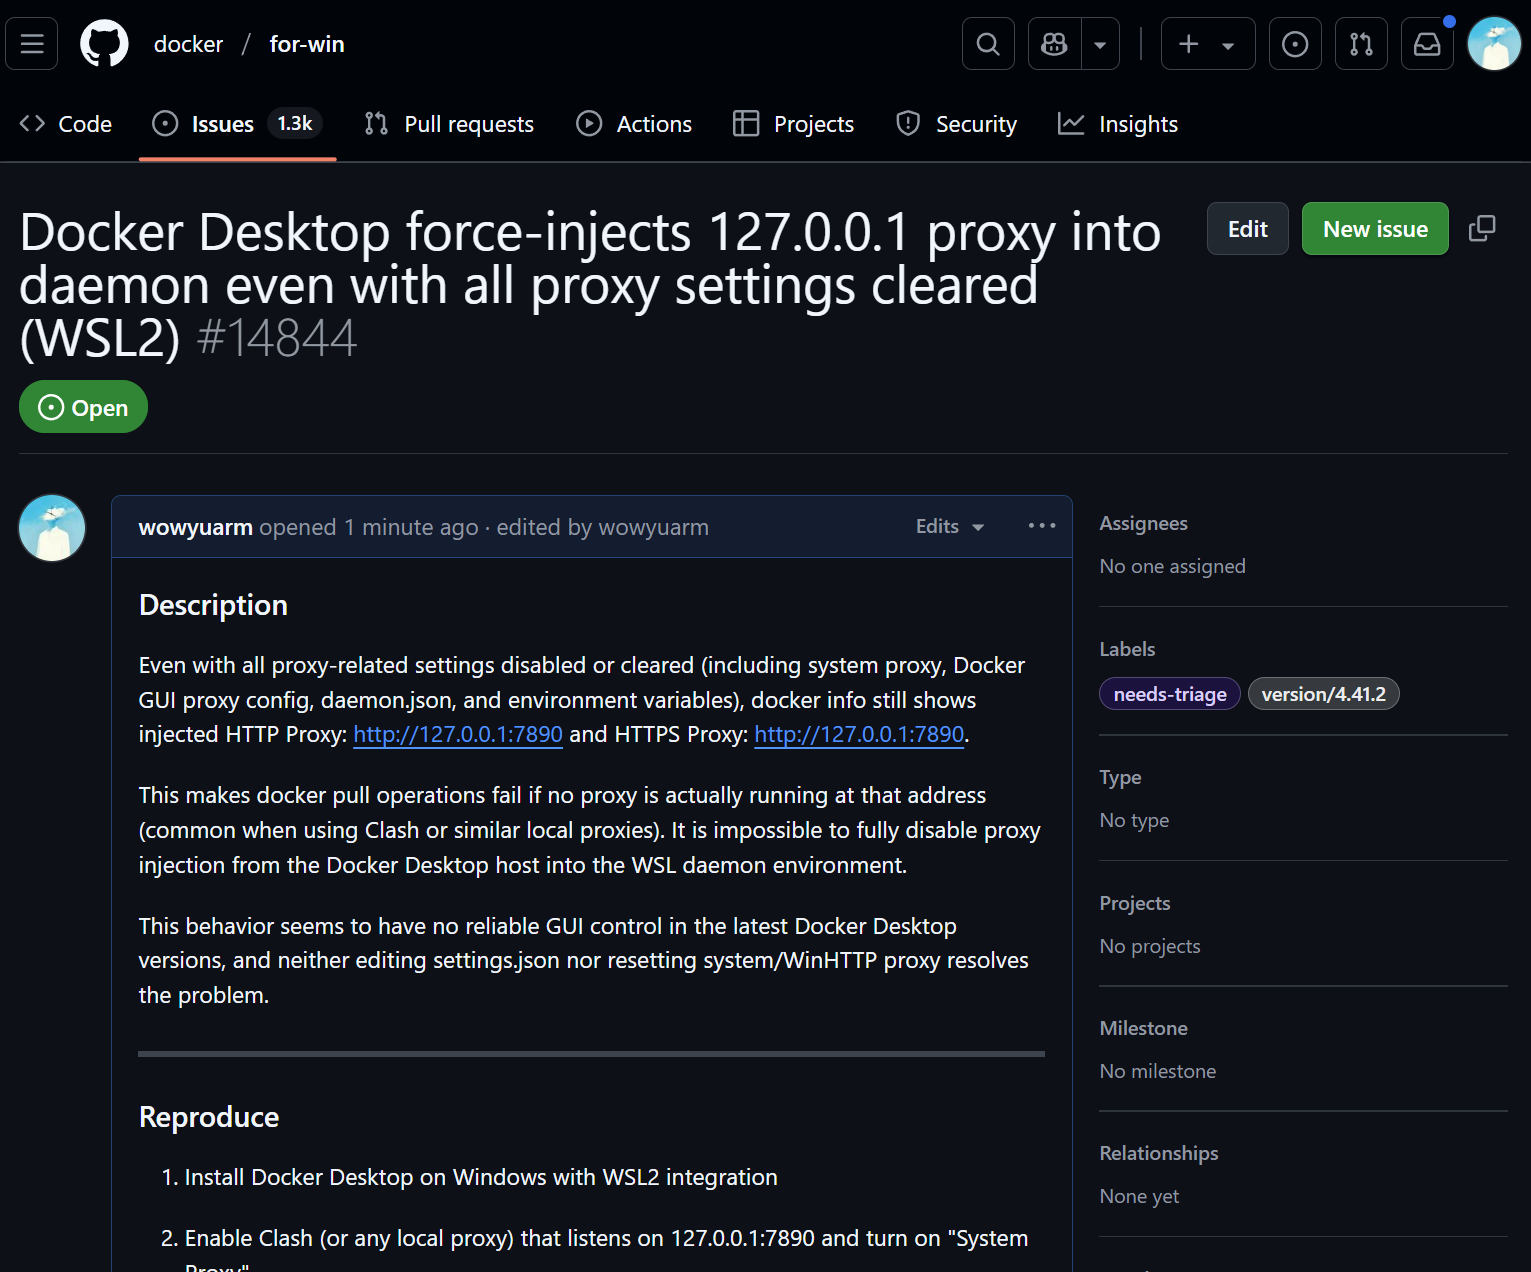Open the search magnifier icon
Screen dimensions: 1531x1272
(x=988, y=44)
